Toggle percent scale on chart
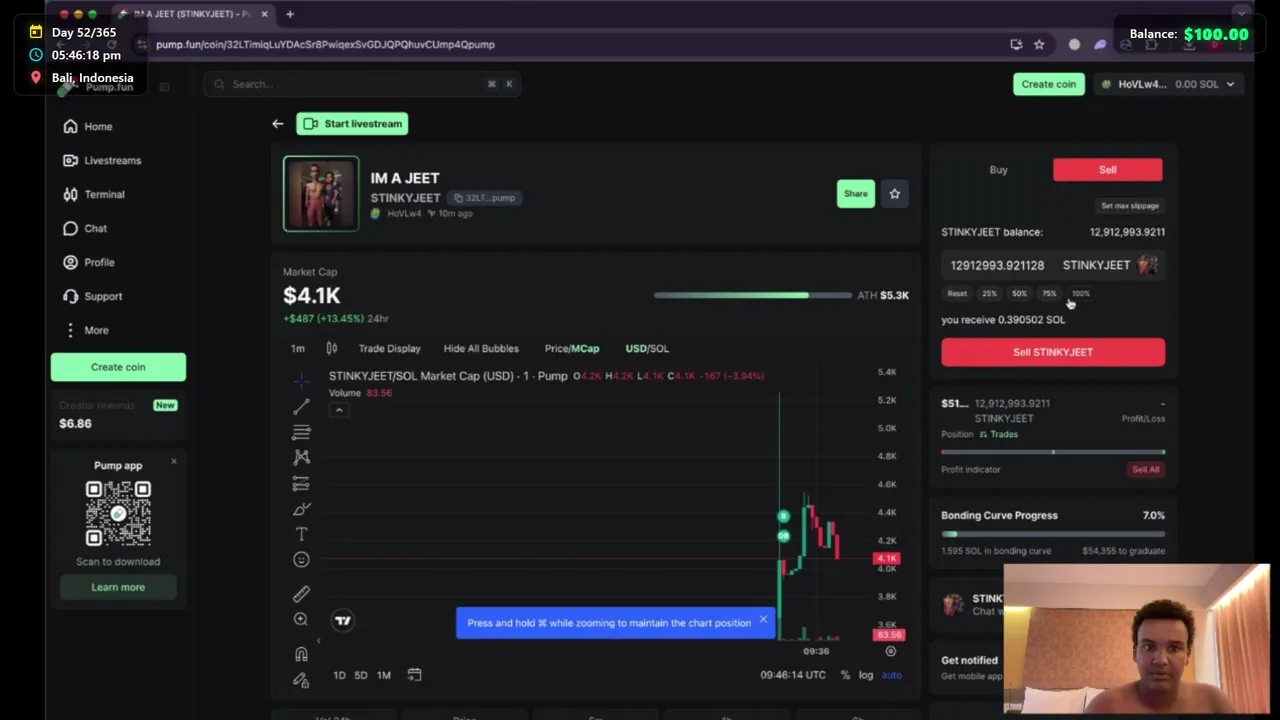1280x720 pixels. click(x=845, y=675)
